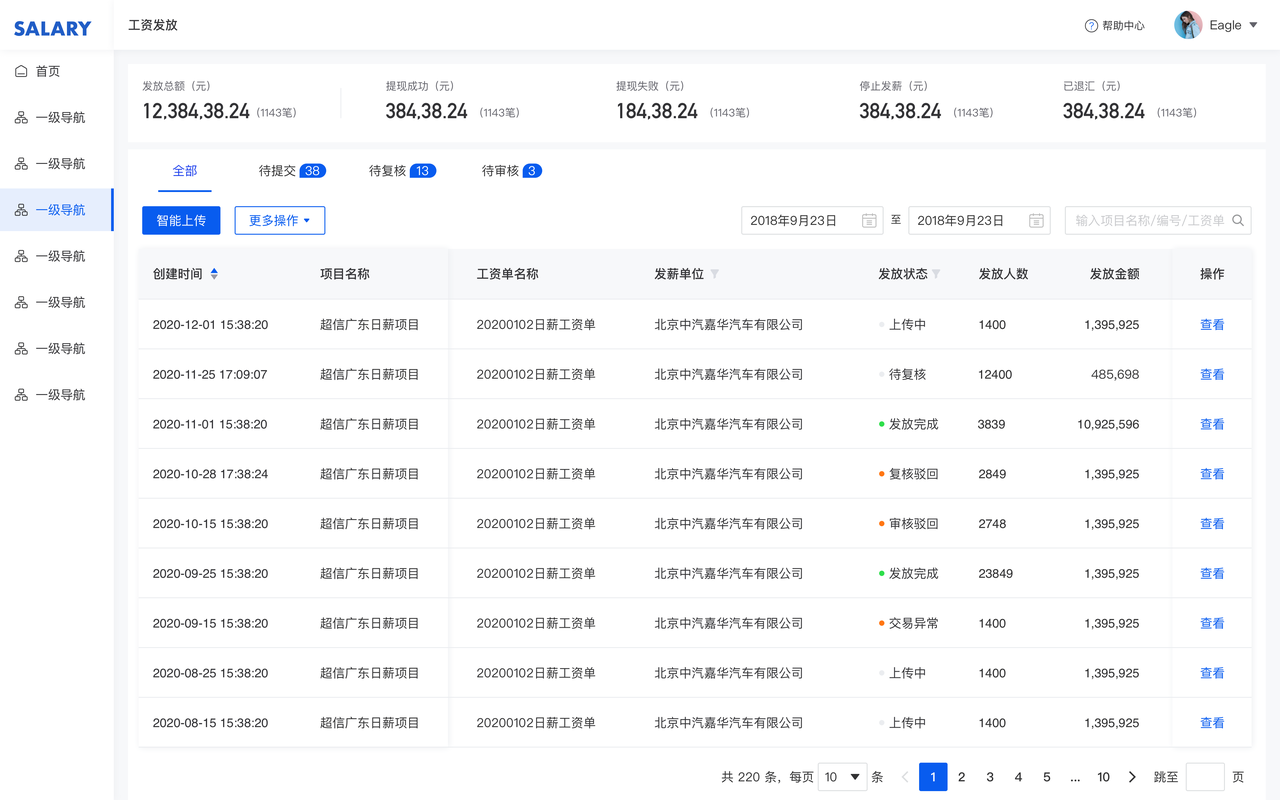Click the home icon beside 首页
Screen dimensions: 1280x800
[21, 71]
